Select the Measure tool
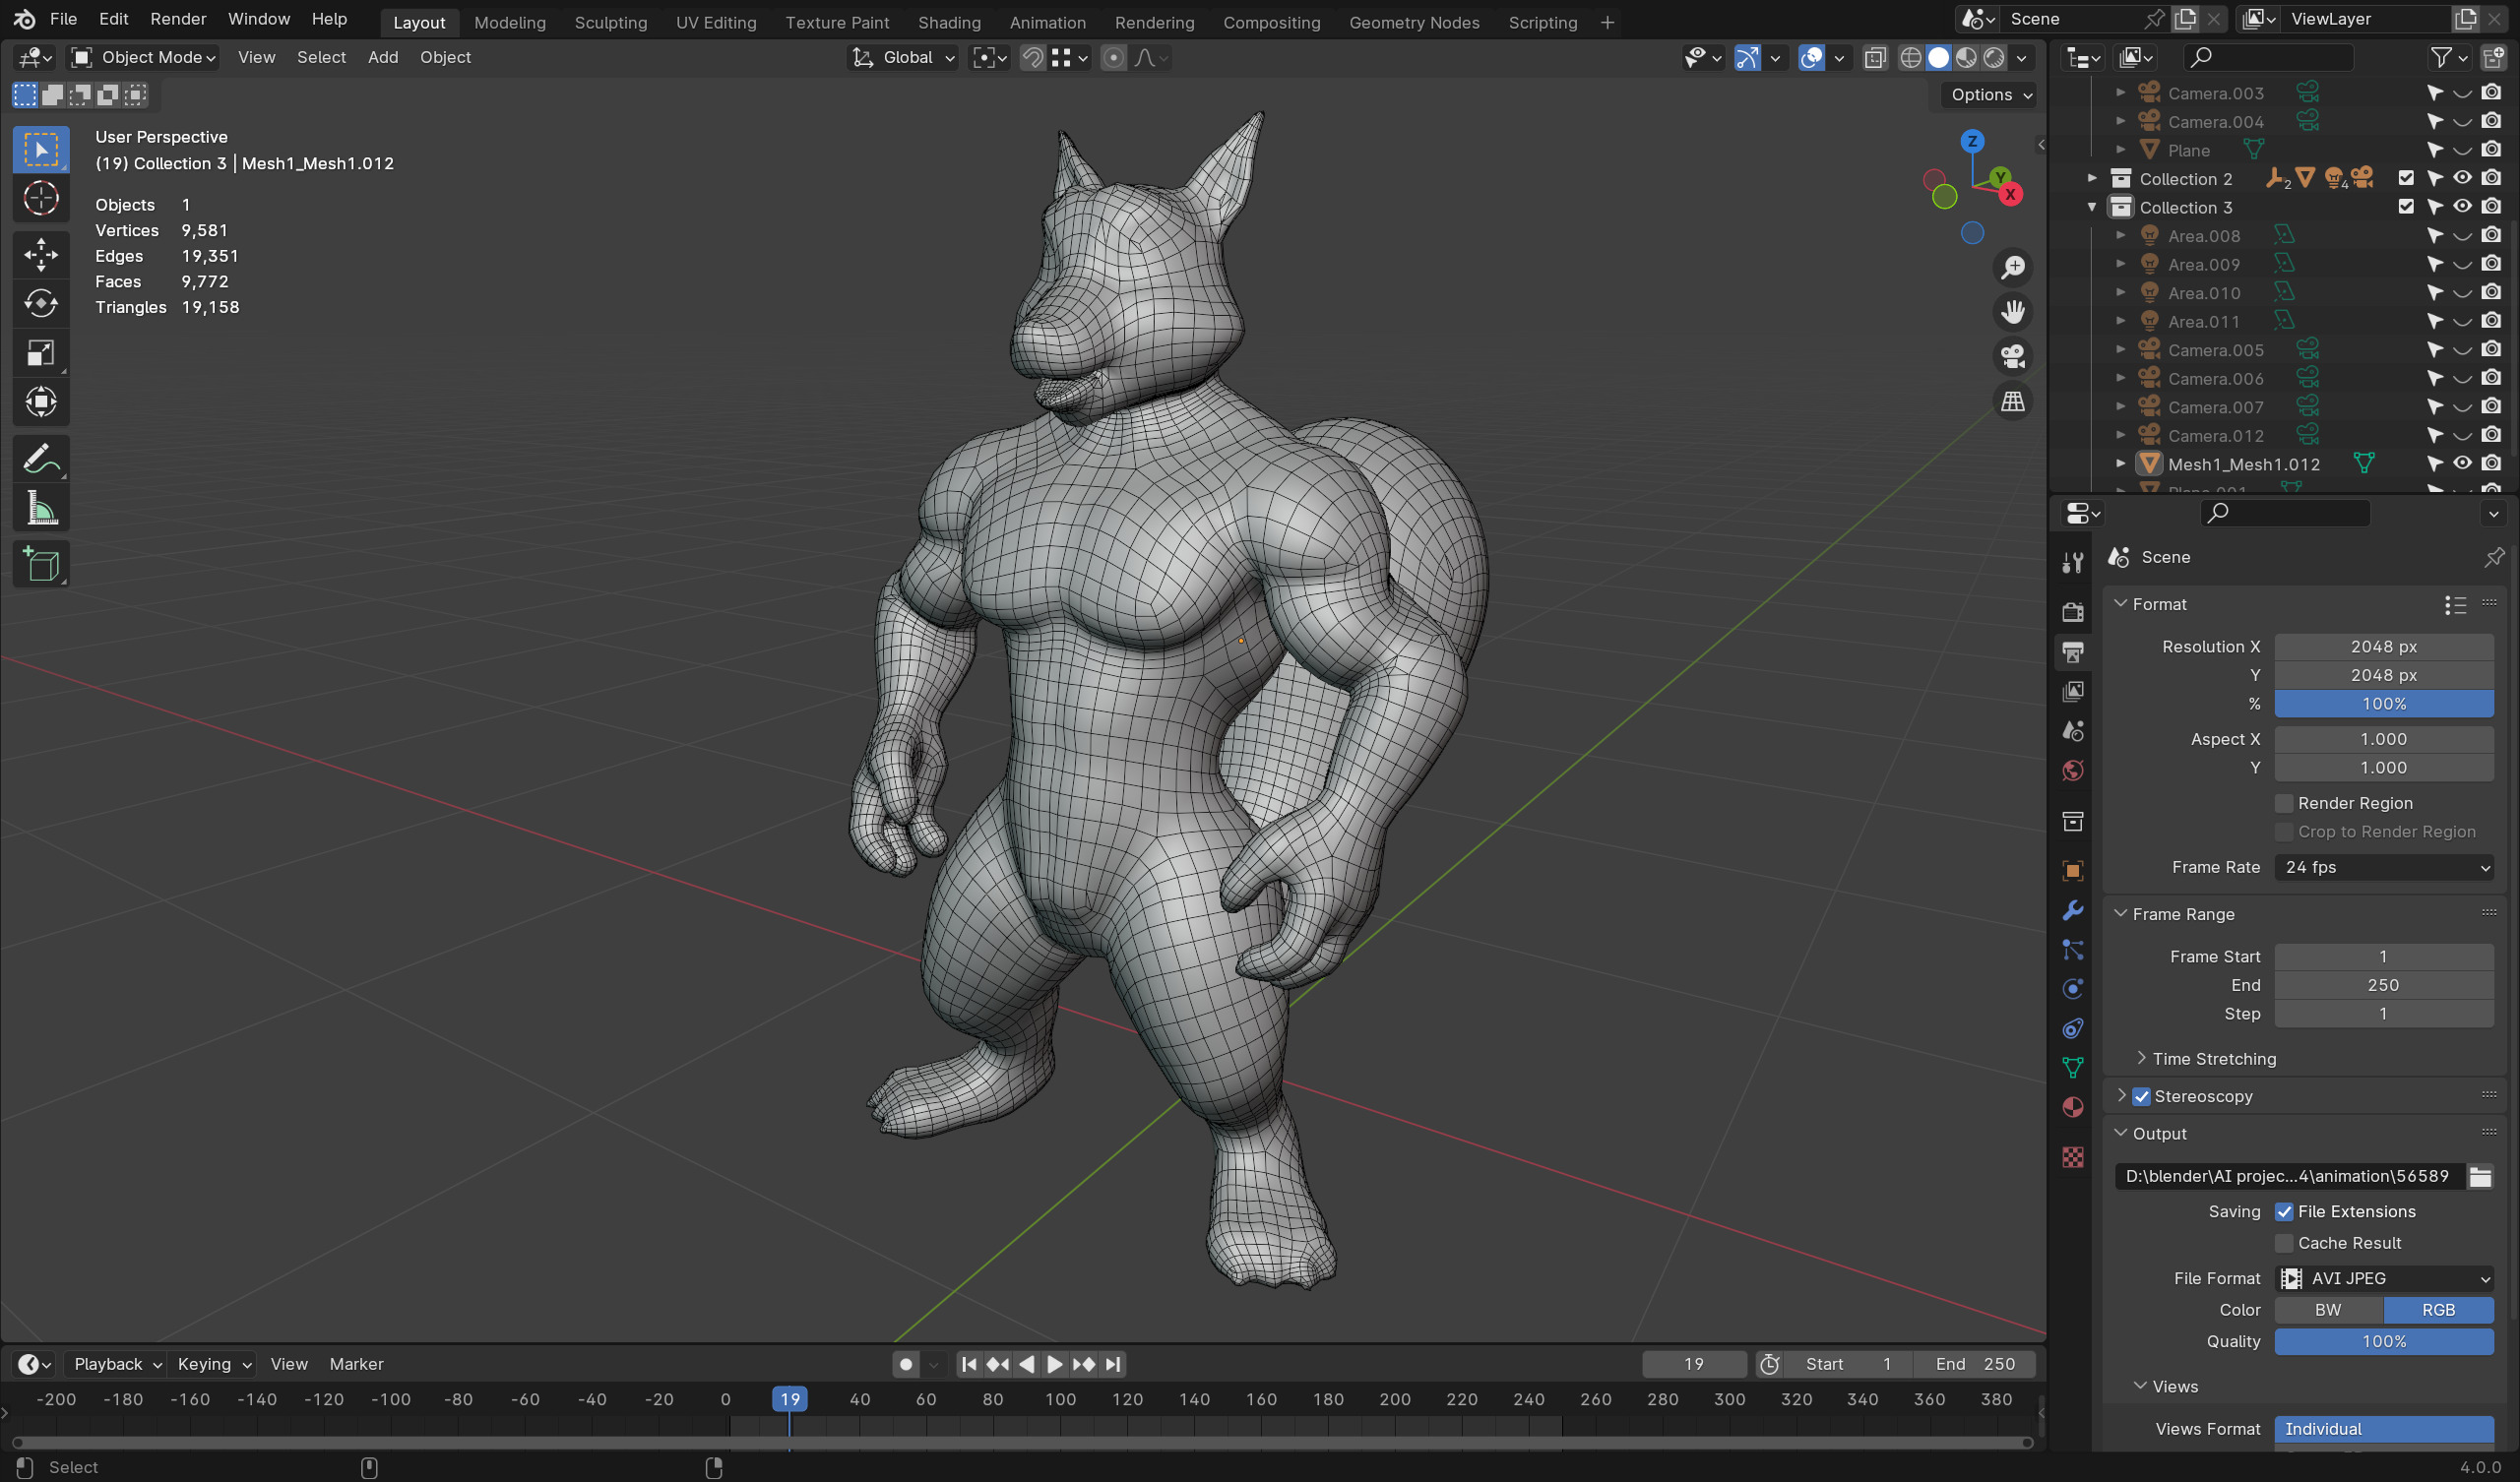The height and width of the screenshot is (1482, 2520). pos(41,509)
